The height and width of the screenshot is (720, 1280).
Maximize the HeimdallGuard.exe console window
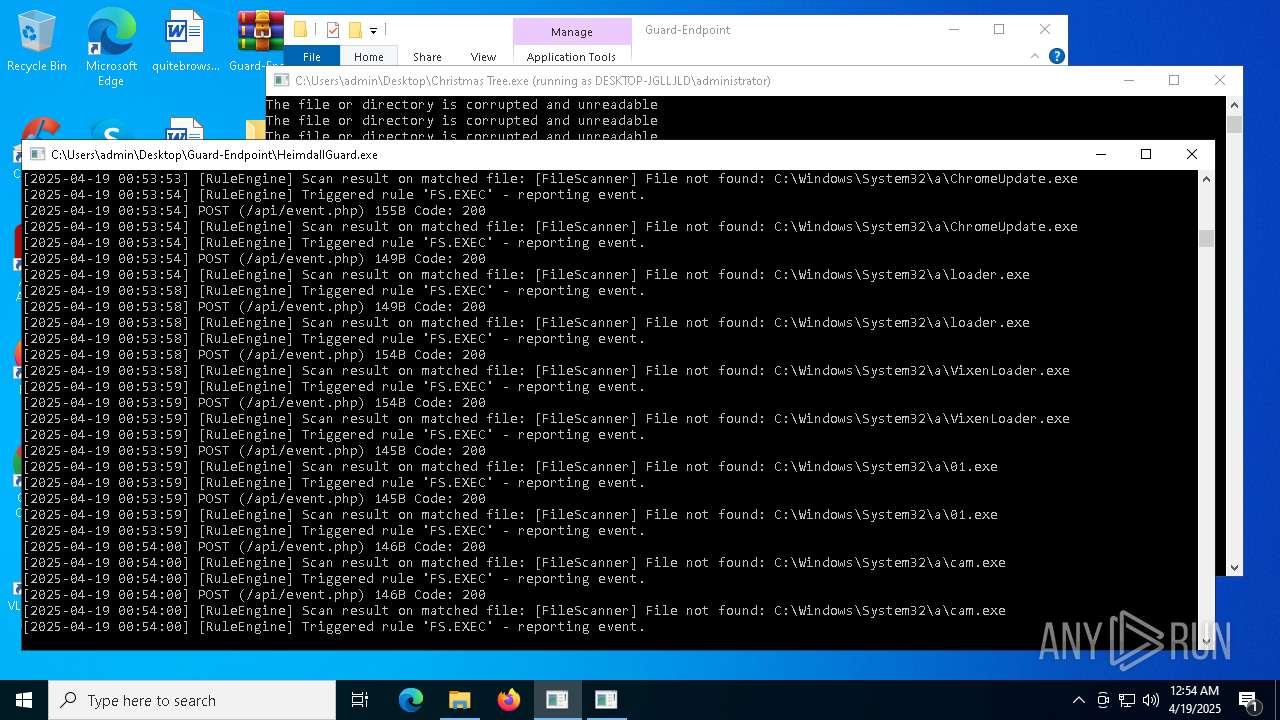[x=1146, y=154]
